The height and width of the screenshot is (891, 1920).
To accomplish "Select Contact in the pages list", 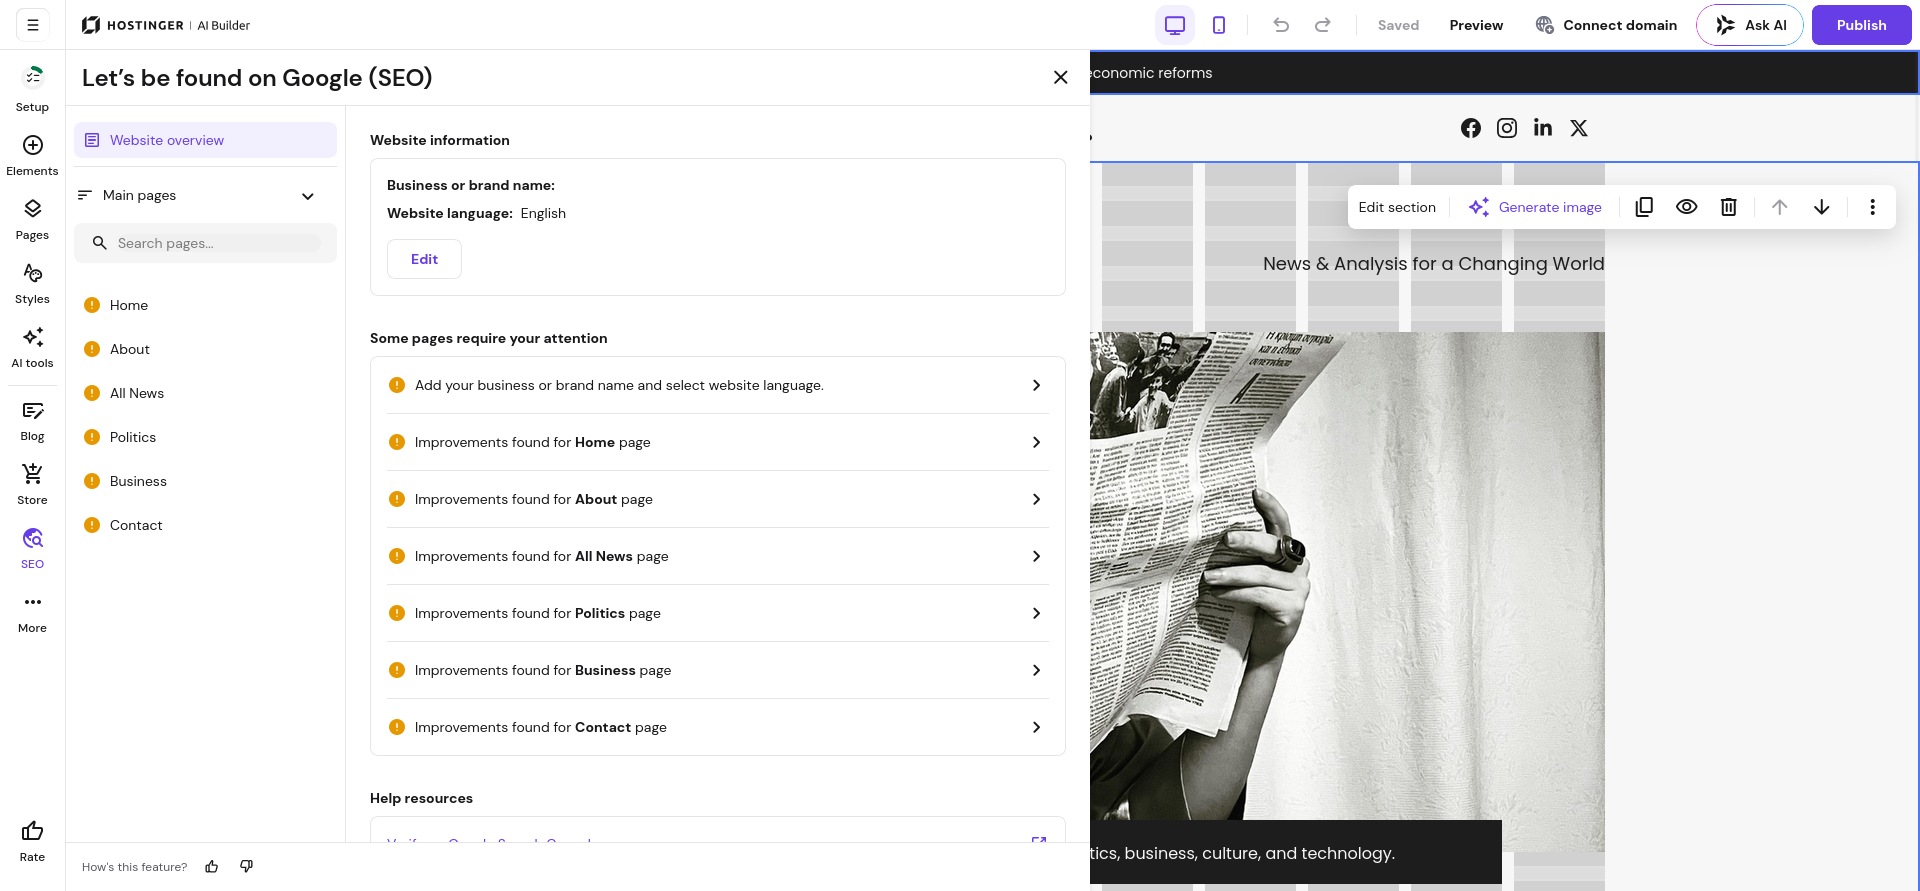I will pos(206,525).
